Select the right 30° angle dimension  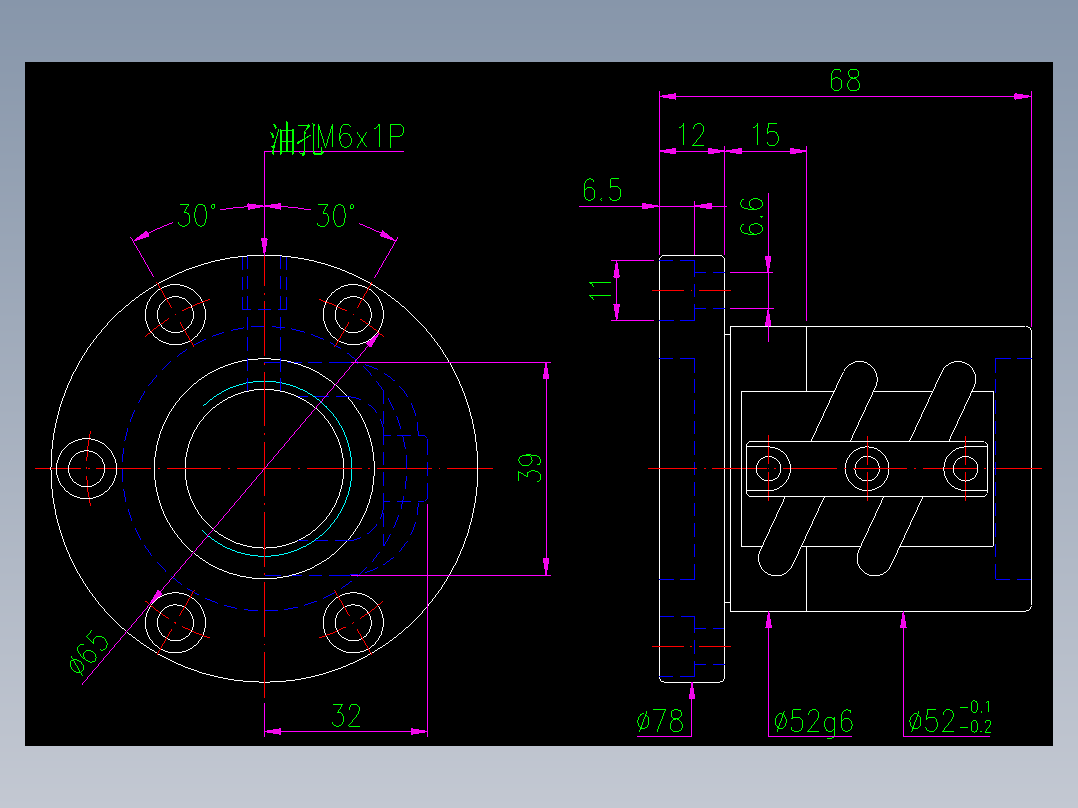click(336, 216)
